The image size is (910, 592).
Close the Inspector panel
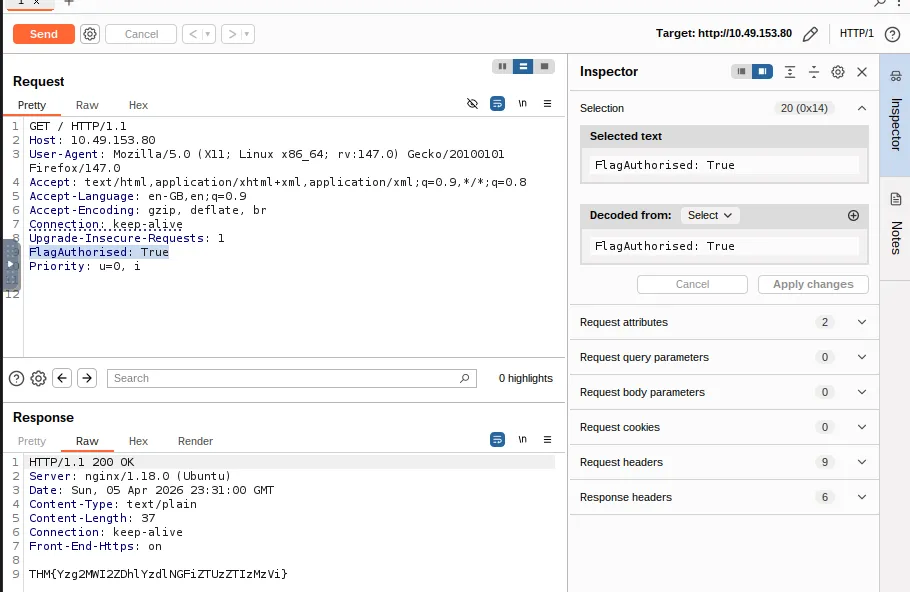pyautogui.click(x=861, y=72)
